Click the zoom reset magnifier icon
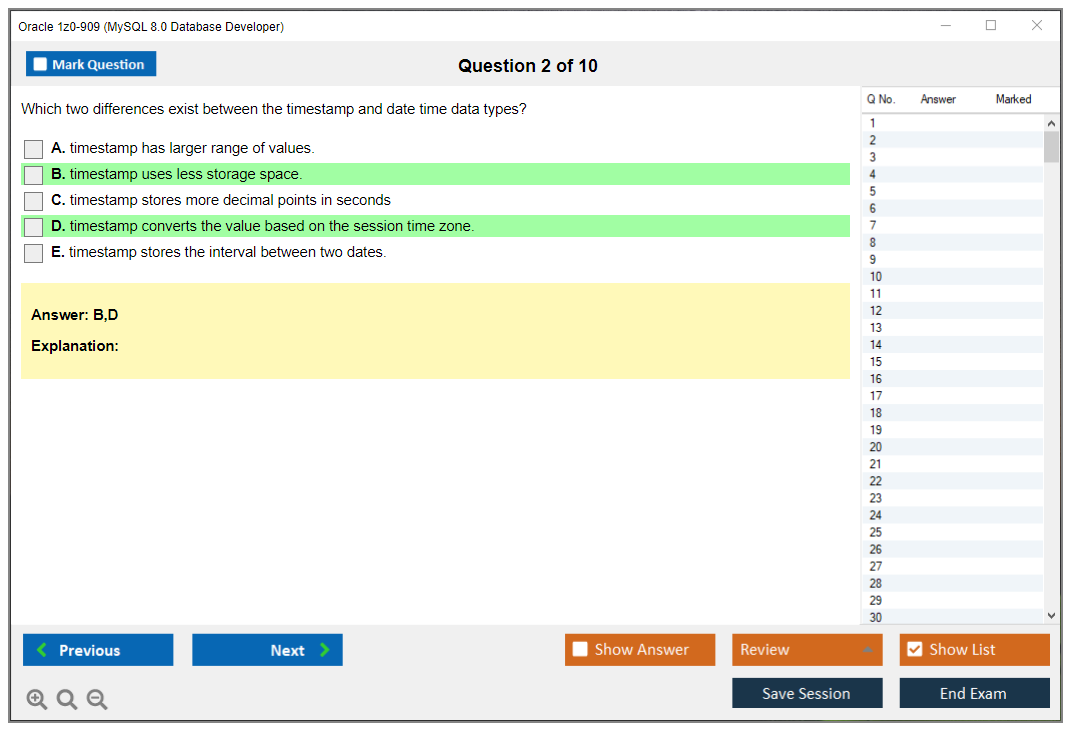 click(x=67, y=699)
